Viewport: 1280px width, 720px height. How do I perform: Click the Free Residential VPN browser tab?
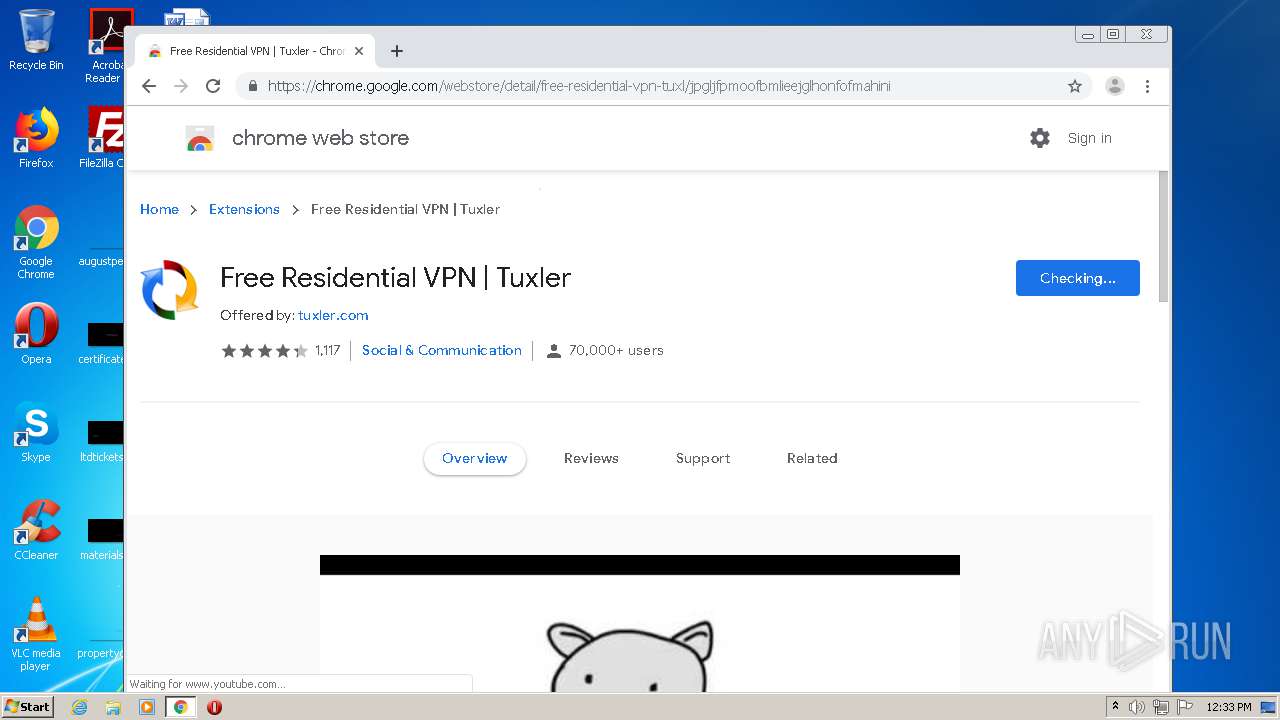tap(255, 51)
